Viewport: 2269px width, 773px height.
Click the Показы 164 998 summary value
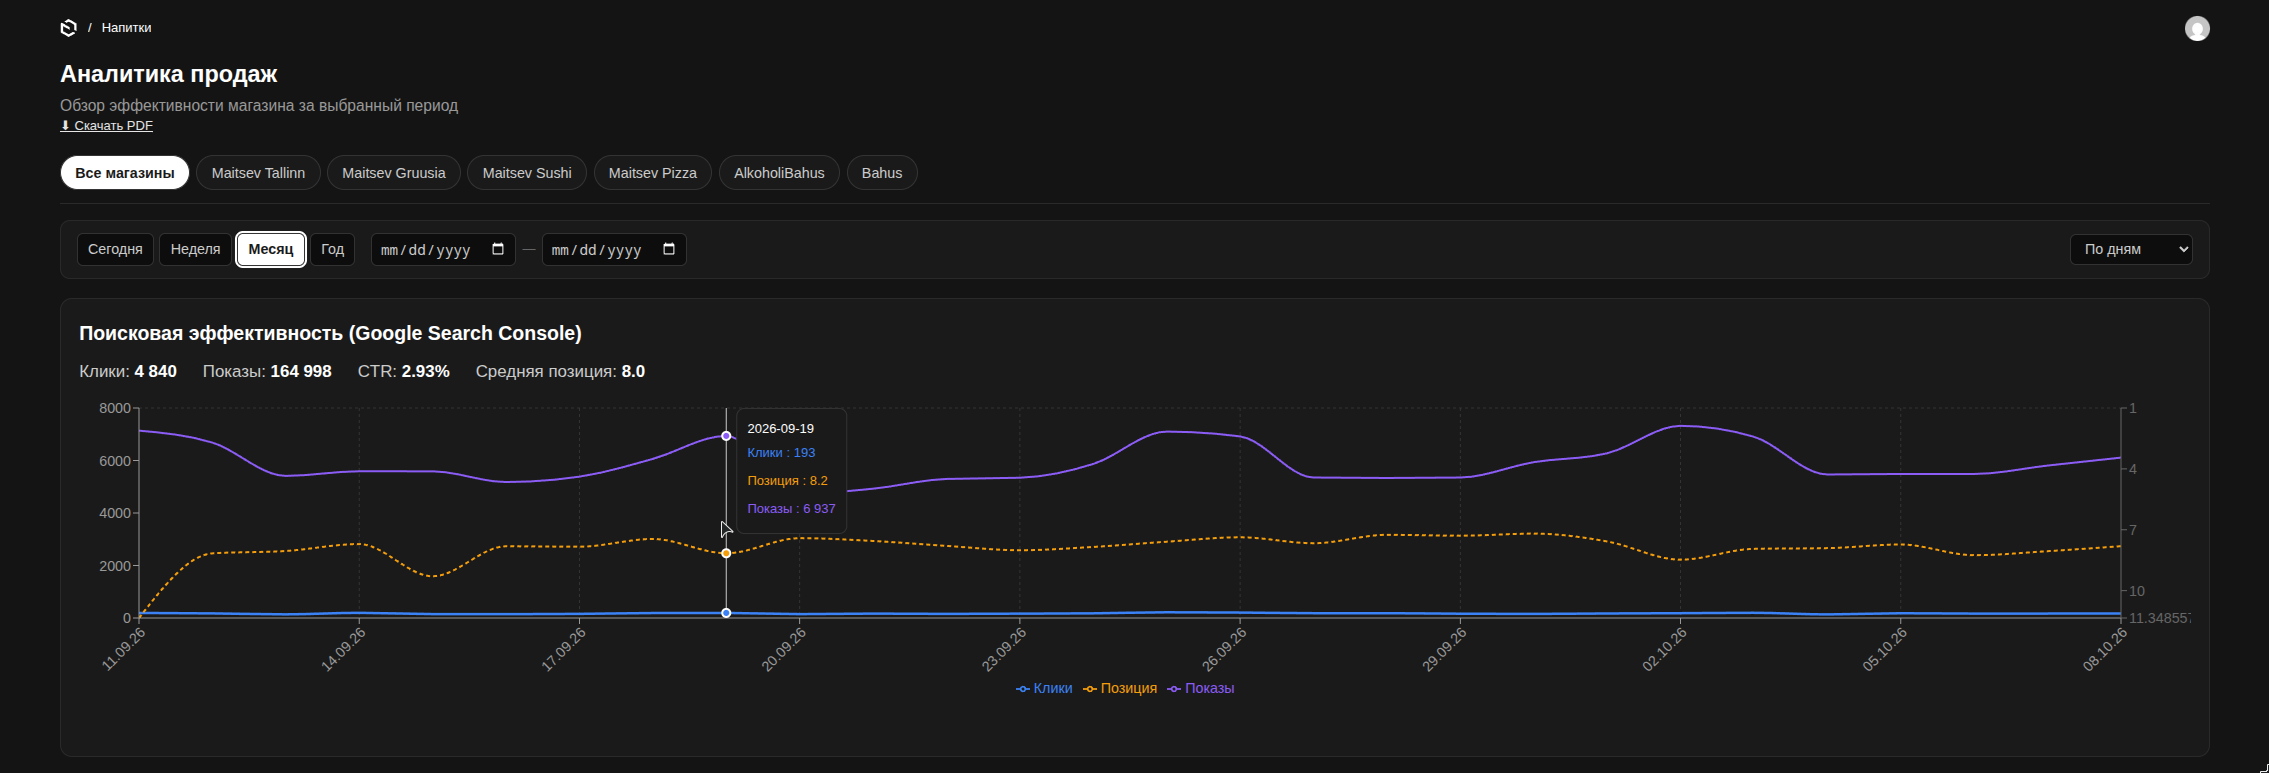coord(267,372)
